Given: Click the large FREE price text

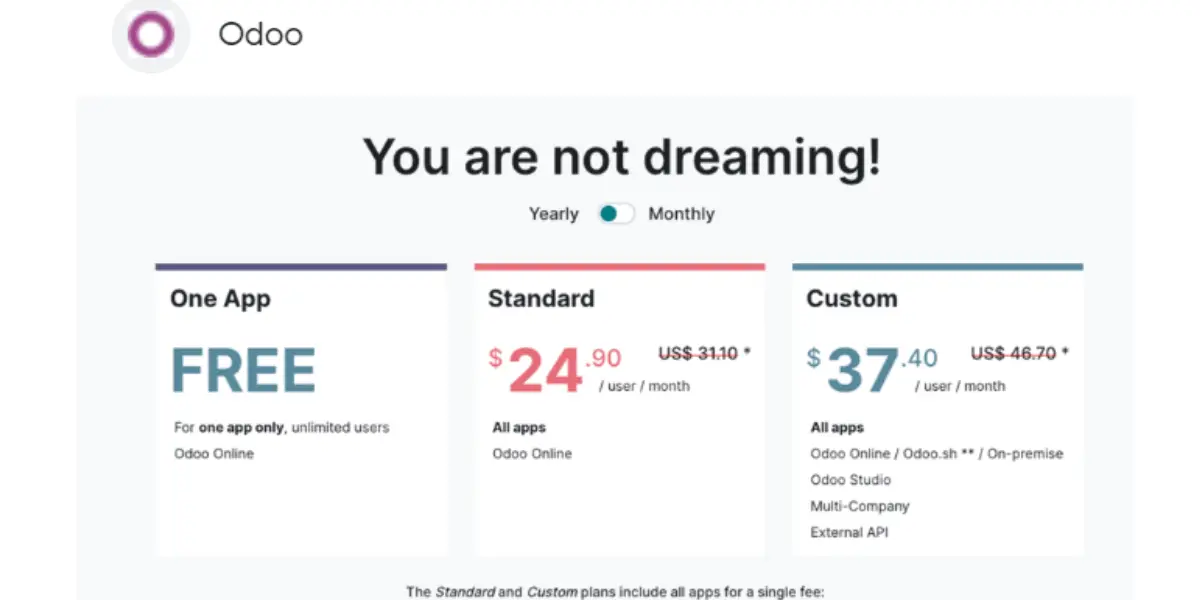Looking at the screenshot, I should point(243,370).
